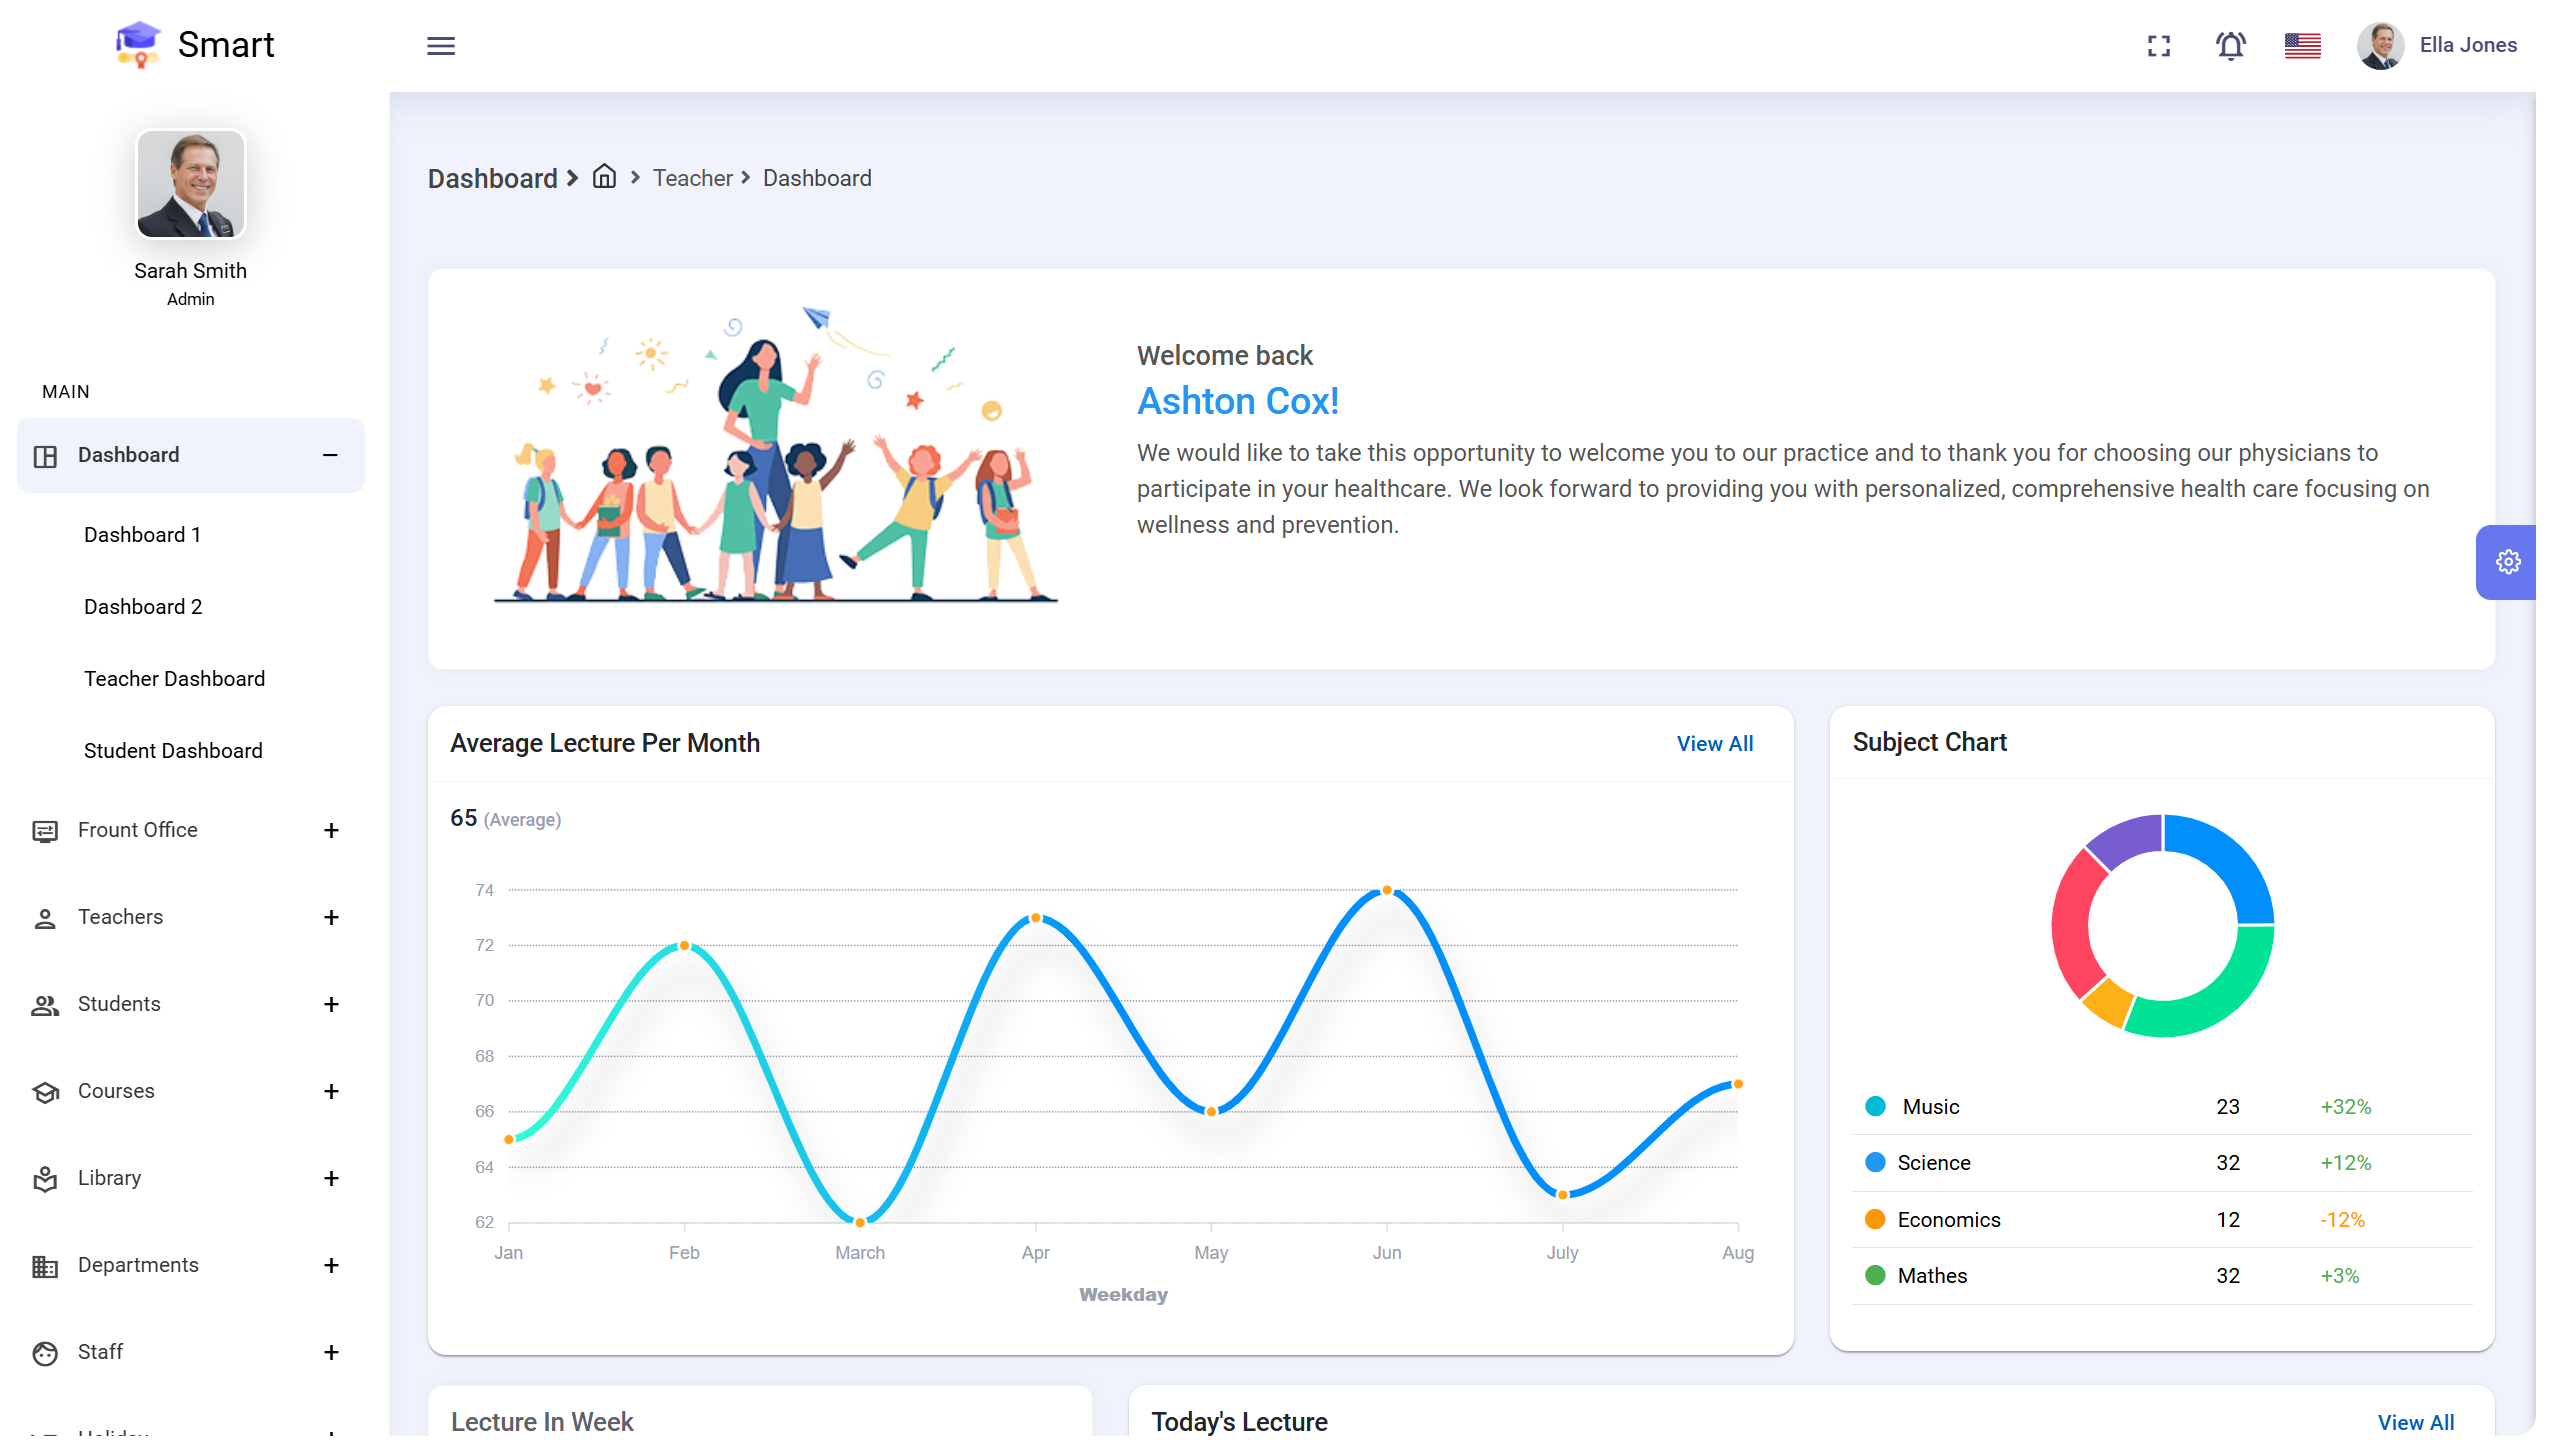Toggle fullscreen mode icon

tap(2159, 45)
